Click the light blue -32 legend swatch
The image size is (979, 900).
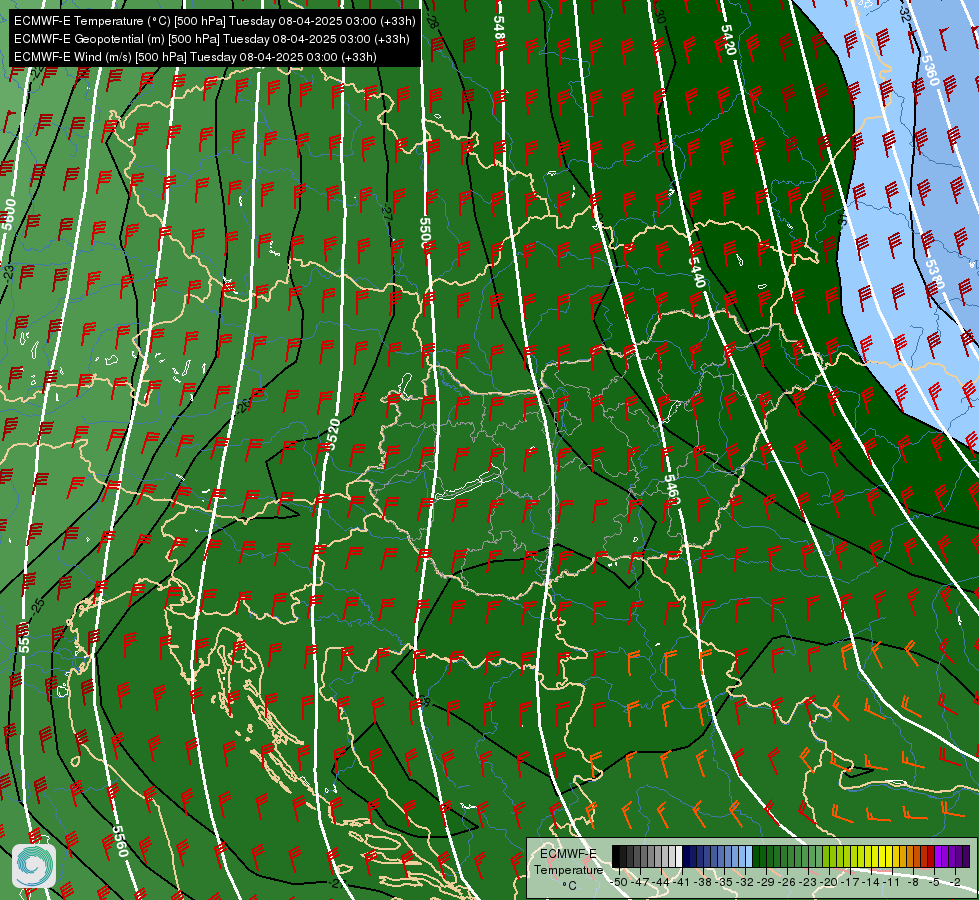(x=749, y=856)
